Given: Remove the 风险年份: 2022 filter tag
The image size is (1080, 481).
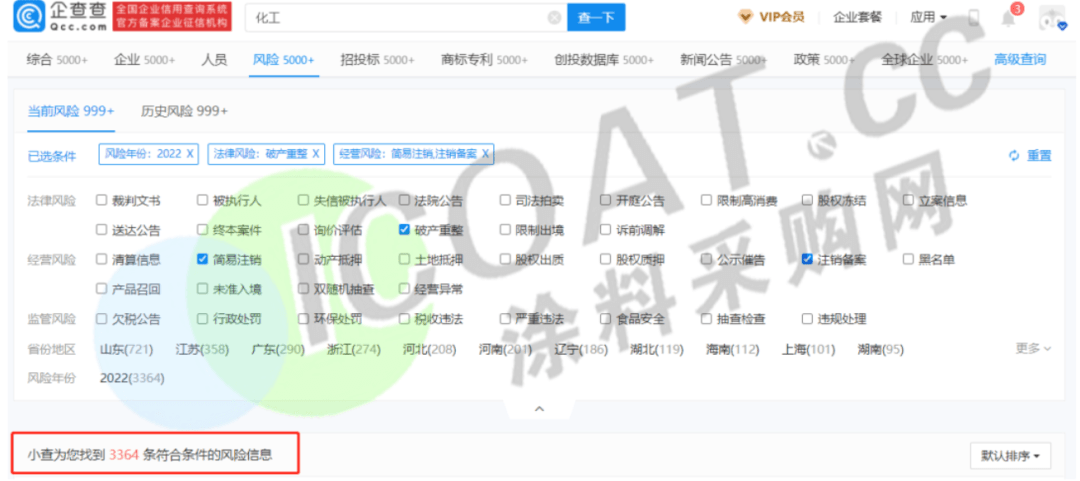Looking at the screenshot, I should 190,153.
